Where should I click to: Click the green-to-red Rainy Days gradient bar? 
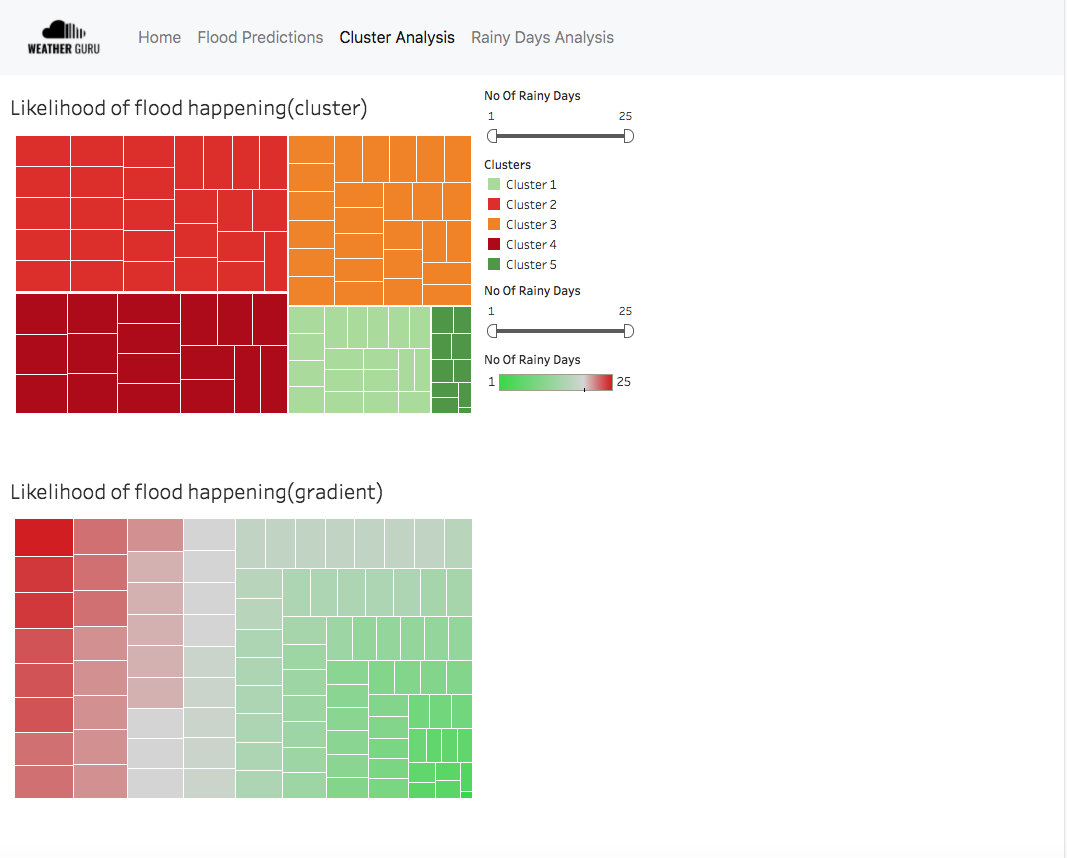click(555, 382)
